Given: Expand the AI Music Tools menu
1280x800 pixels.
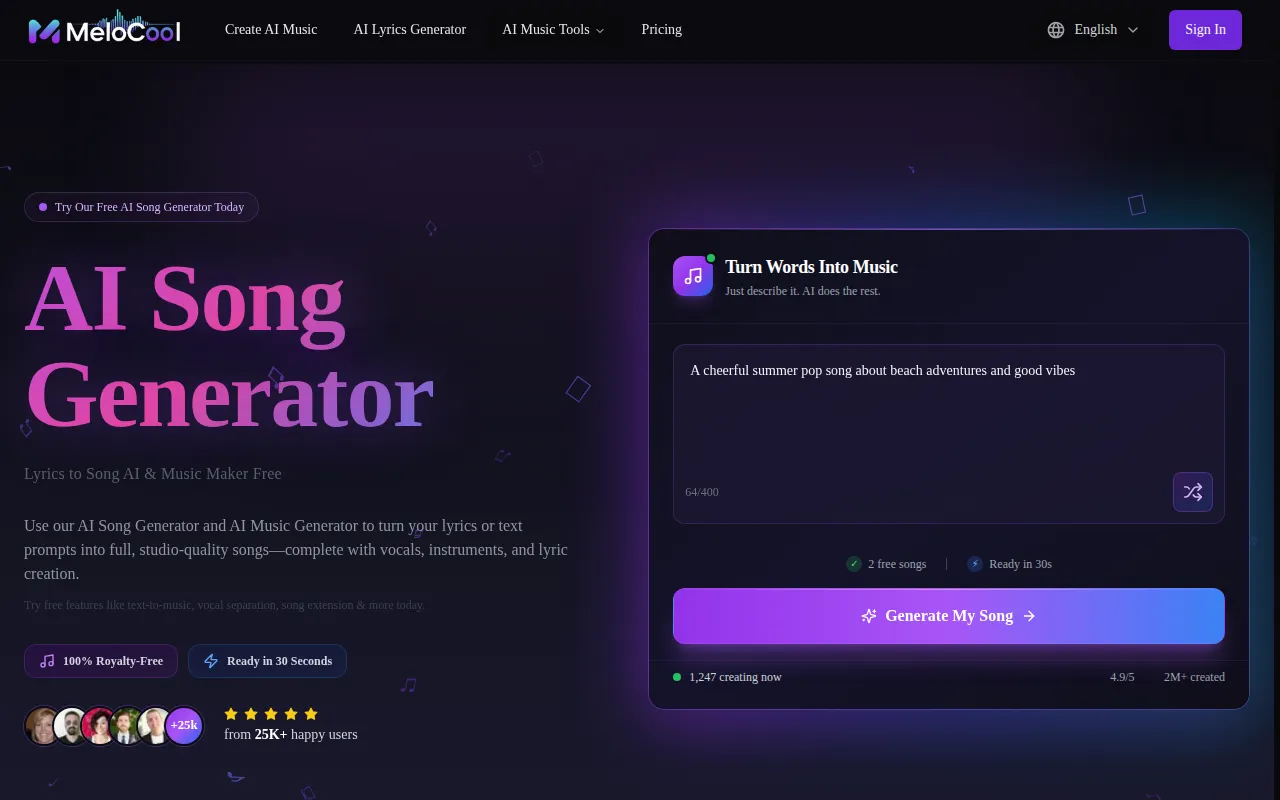Looking at the screenshot, I should pos(553,30).
